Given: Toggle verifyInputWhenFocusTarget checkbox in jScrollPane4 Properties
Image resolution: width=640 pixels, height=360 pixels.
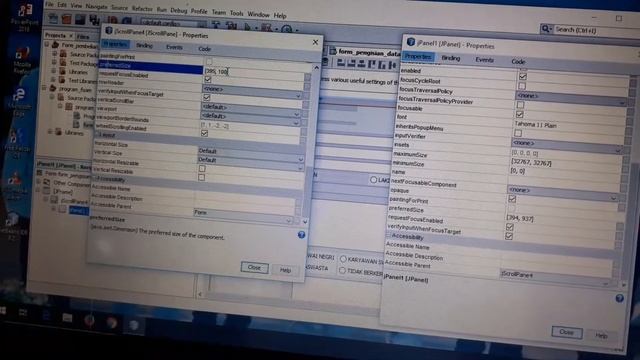Looking at the screenshot, I should (207, 97).
